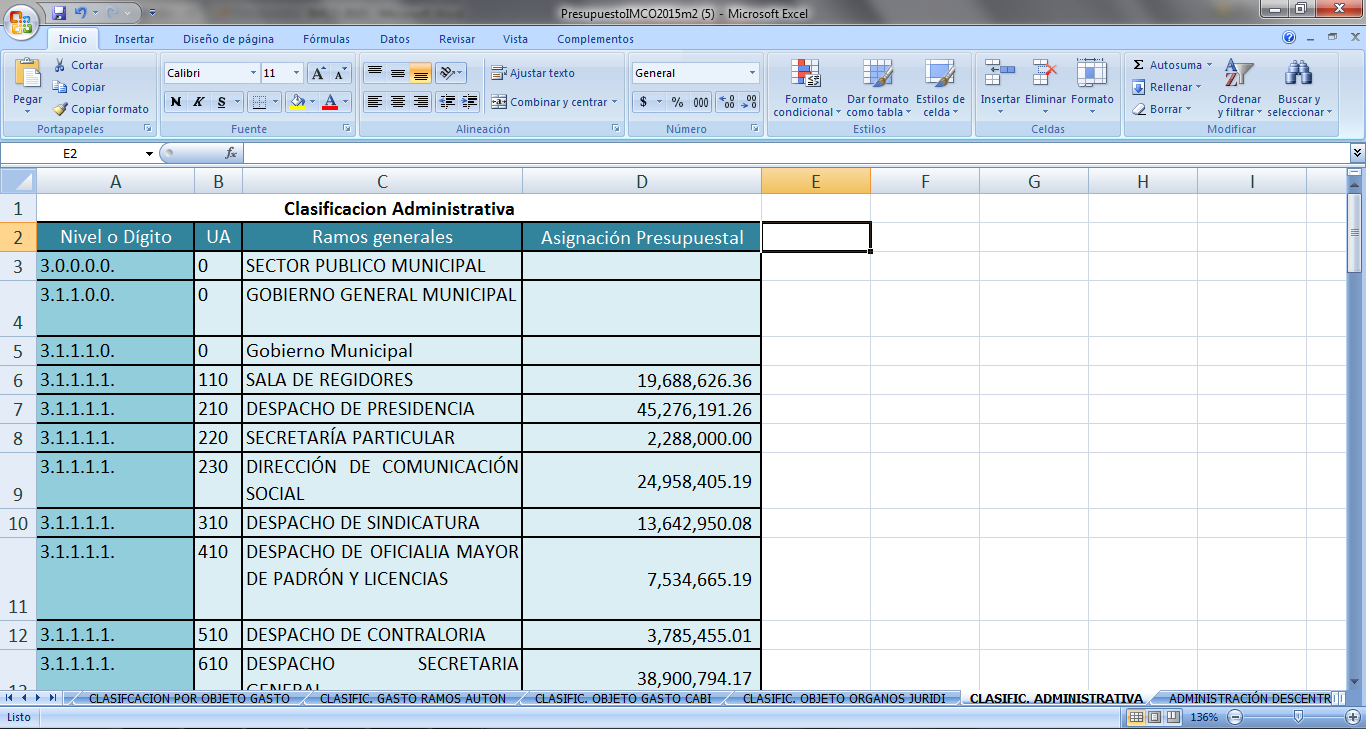Center text horizontally

tap(398, 102)
